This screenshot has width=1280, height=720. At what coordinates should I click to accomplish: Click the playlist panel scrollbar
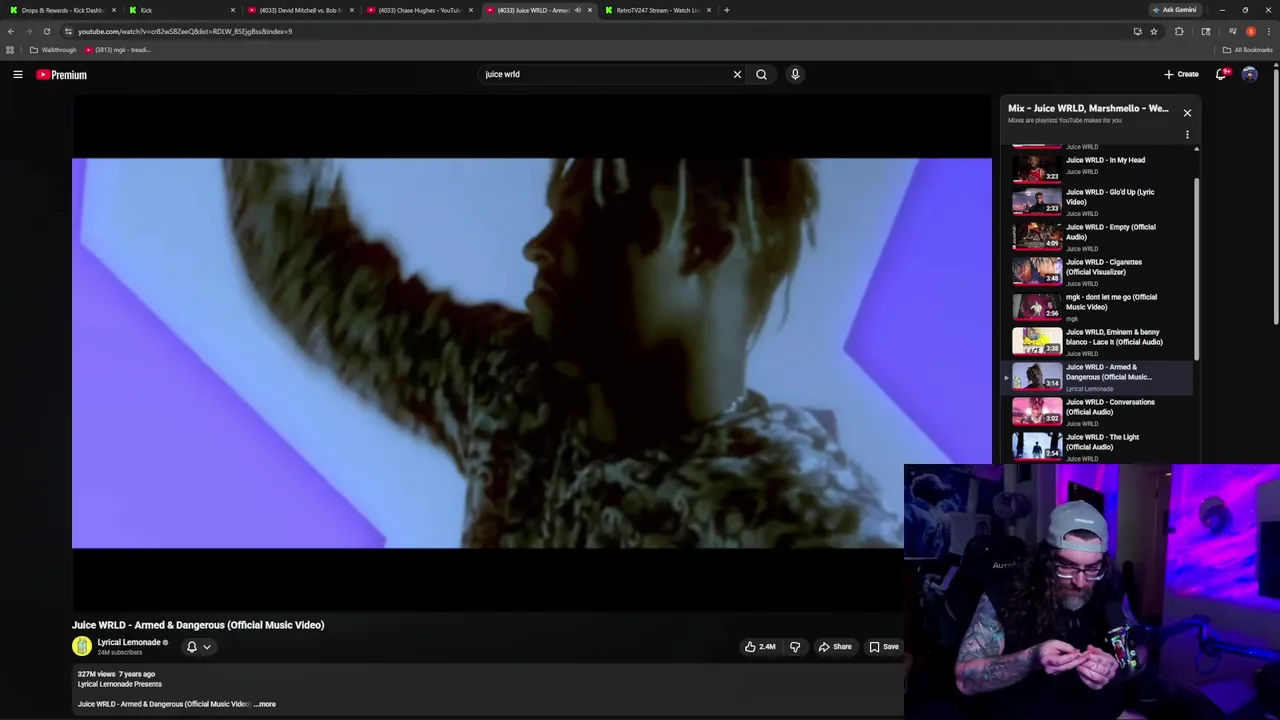(1196, 270)
